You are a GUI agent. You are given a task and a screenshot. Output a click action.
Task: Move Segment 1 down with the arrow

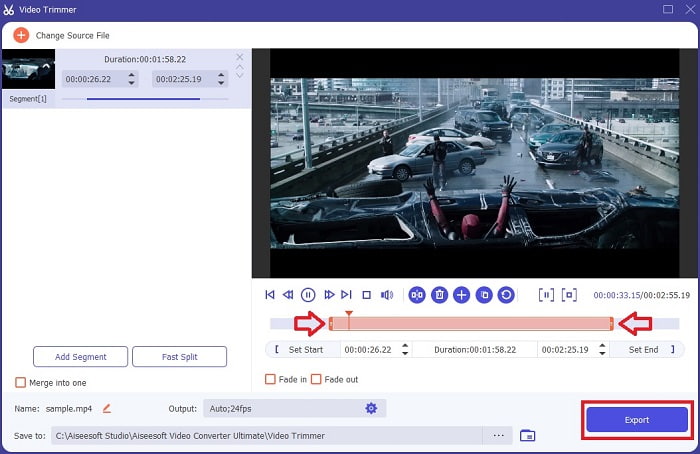click(240, 76)
